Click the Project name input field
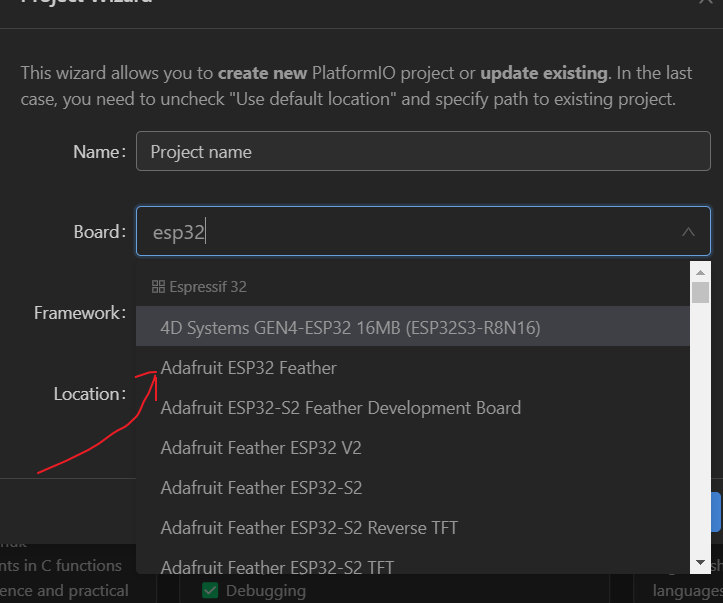Screen dimensions: 723x603 [x=422, y=152]
